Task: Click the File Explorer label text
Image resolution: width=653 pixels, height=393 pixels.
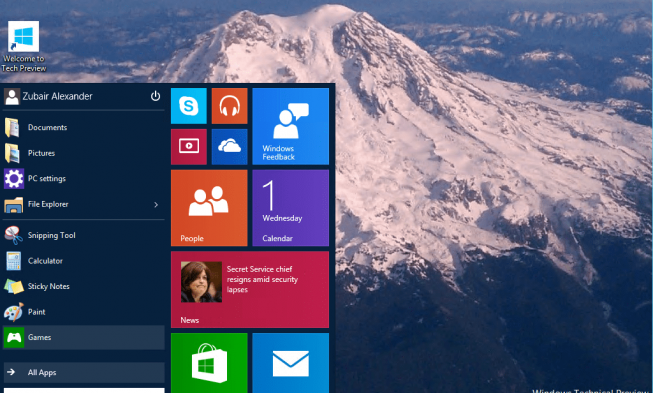Action: point(48,204)
